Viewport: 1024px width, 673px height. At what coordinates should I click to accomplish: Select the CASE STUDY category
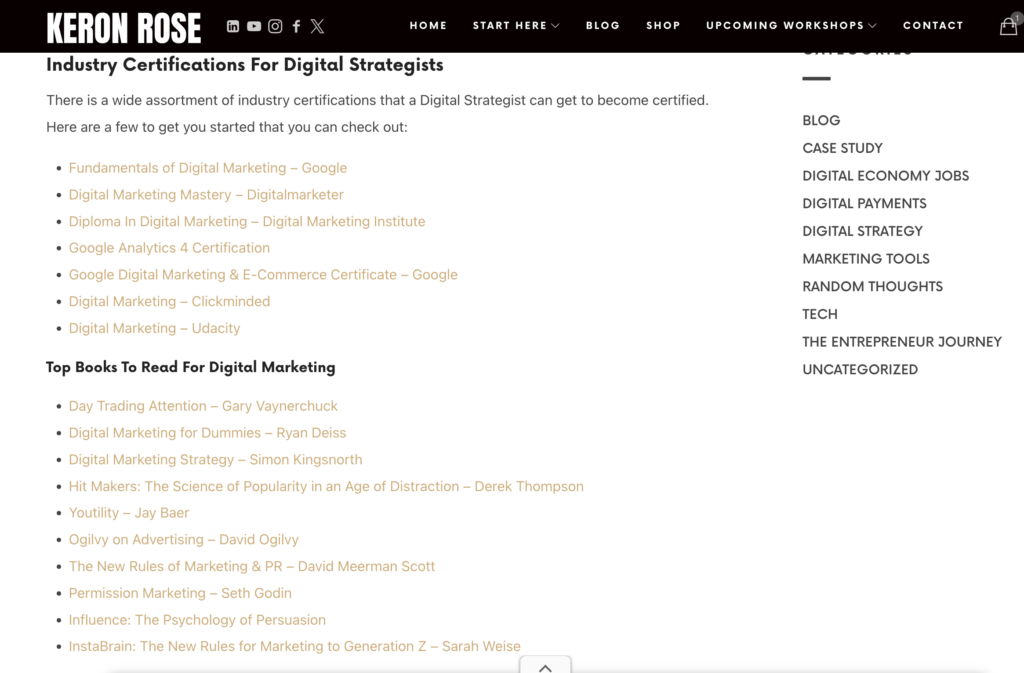843,148
